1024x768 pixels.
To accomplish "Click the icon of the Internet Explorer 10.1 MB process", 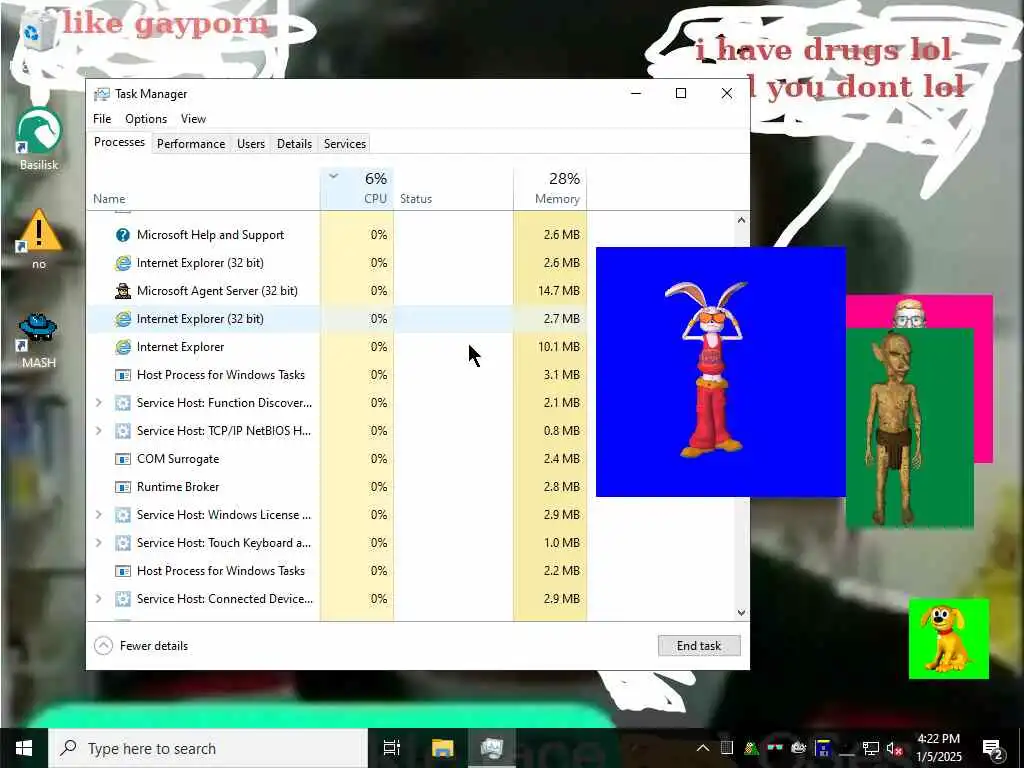I will click(x=122, y=347).
